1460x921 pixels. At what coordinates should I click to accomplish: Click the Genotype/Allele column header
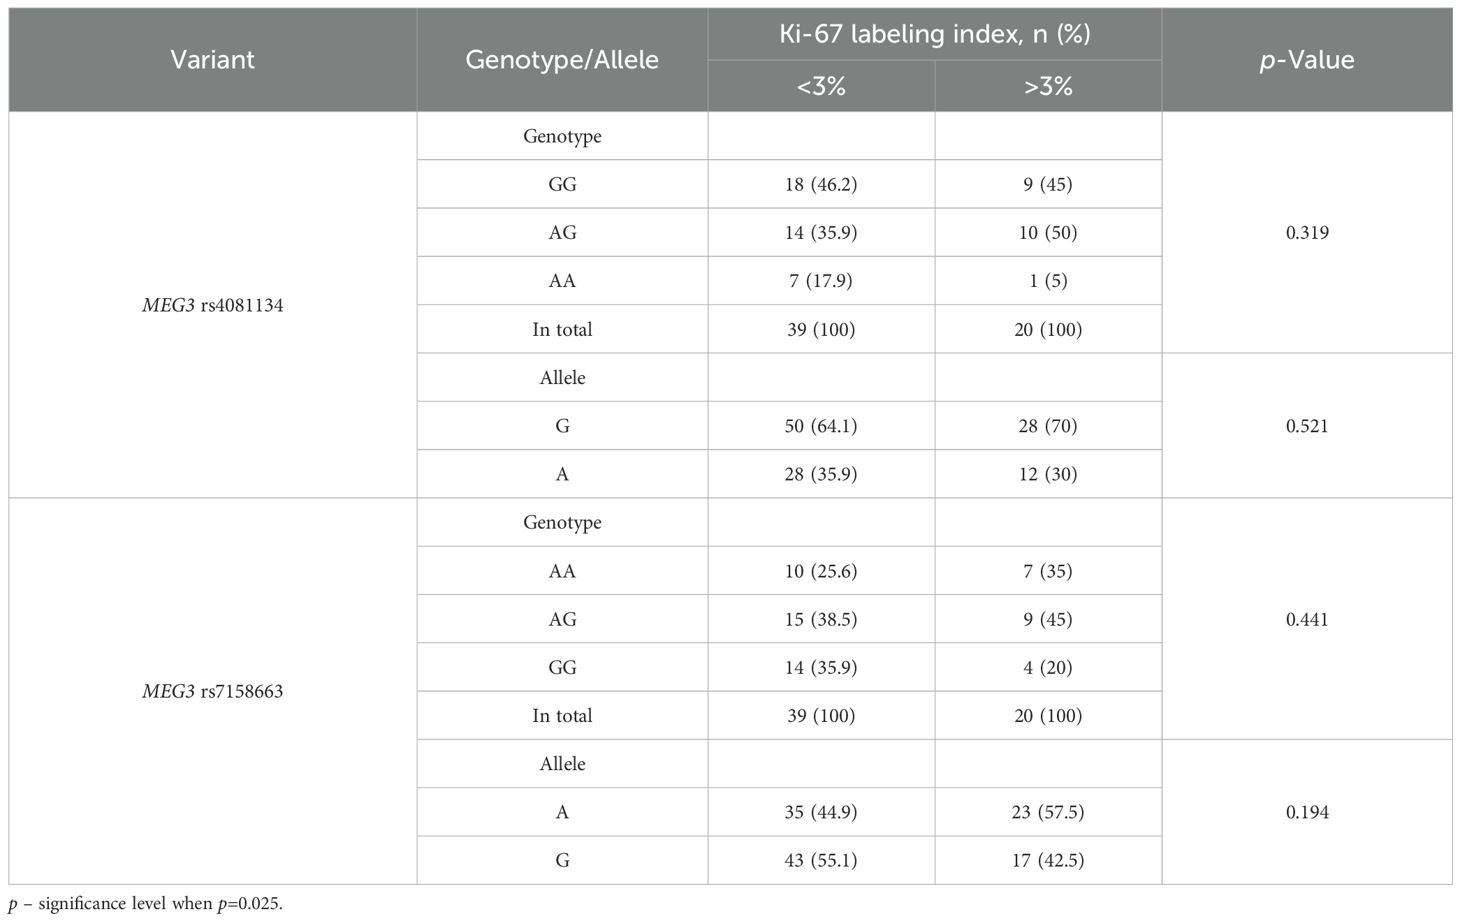[562, 60]
